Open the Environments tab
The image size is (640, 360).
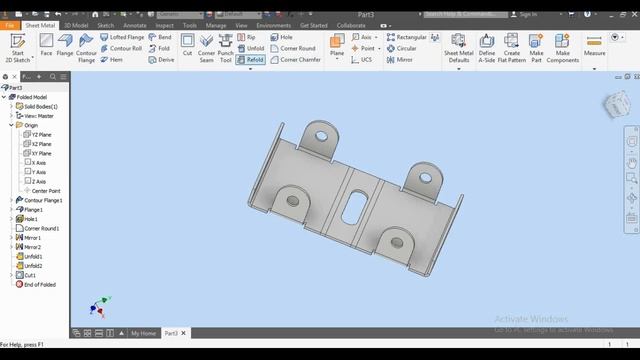[x=273, y=25]
